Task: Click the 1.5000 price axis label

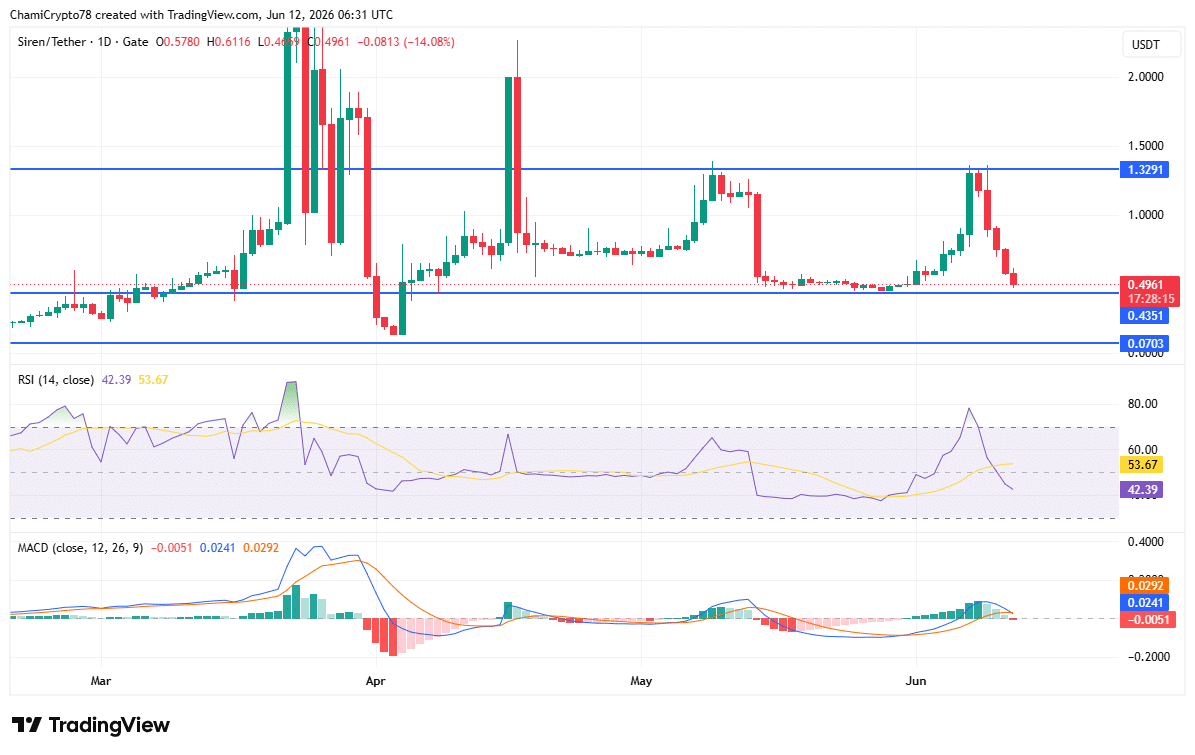Action: click(x=1145, y=146)
